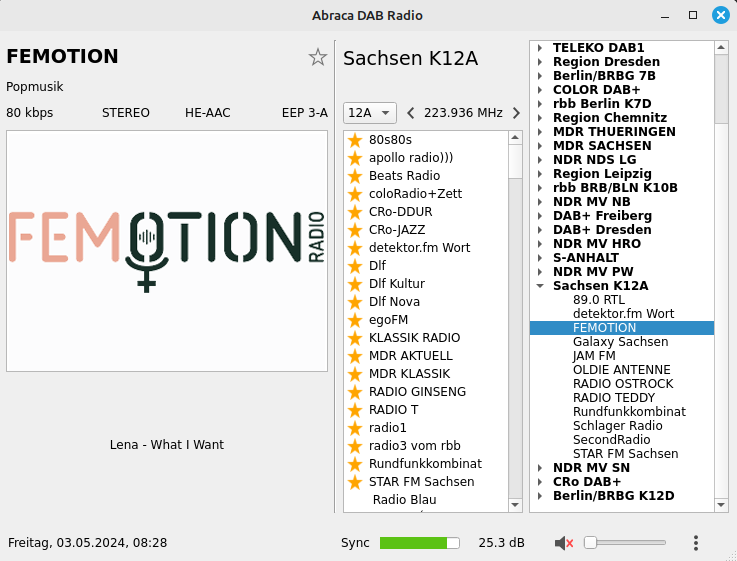Unmute audio with the speaker icon
Viewport: 737px width, 561px height.
point(564,543)
